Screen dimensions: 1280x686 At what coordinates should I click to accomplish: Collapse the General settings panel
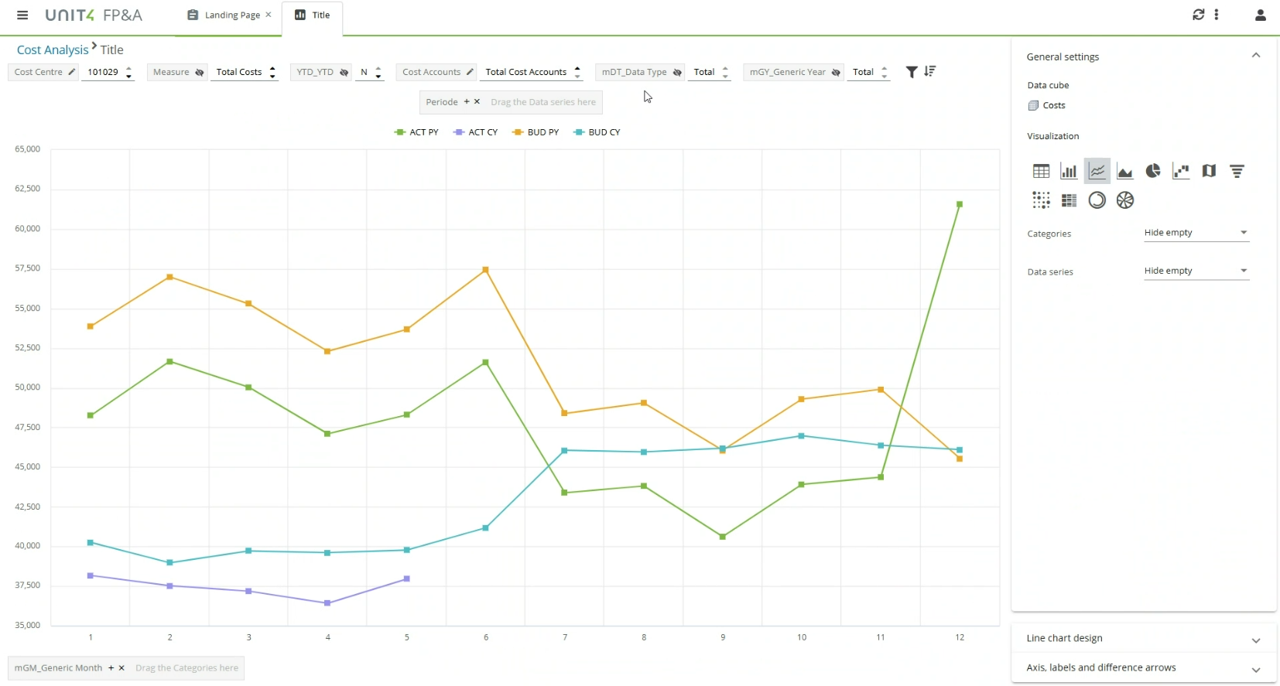click(1256, 56)
